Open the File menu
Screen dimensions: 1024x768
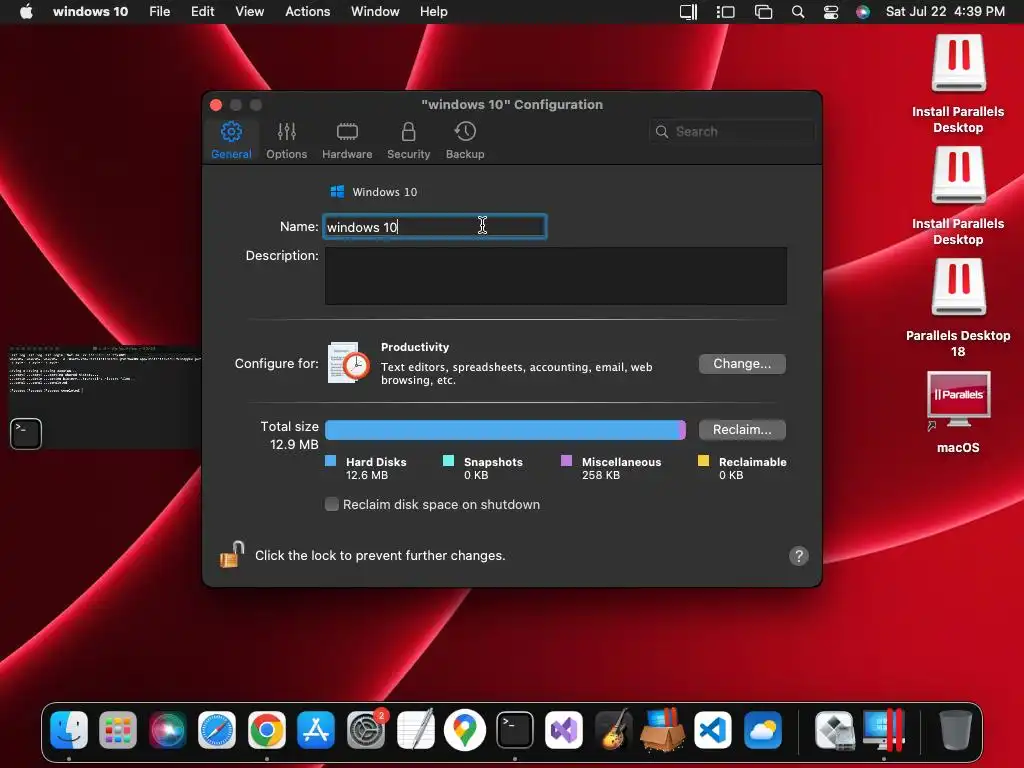coord(159,12)
